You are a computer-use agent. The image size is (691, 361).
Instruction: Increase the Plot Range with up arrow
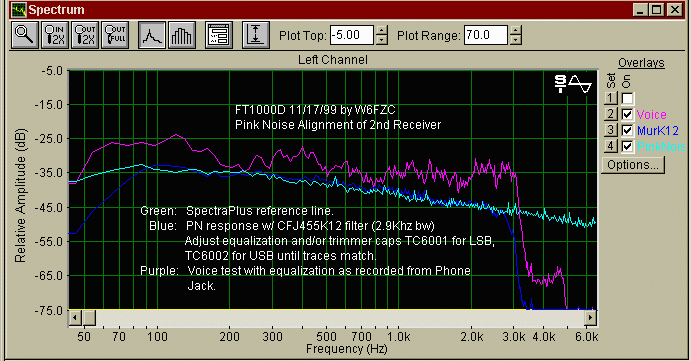[516, 30]
